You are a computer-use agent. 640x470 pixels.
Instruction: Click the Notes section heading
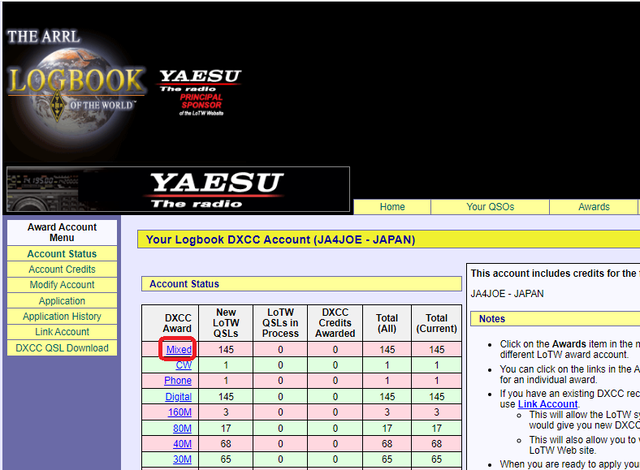coord(555,319)
